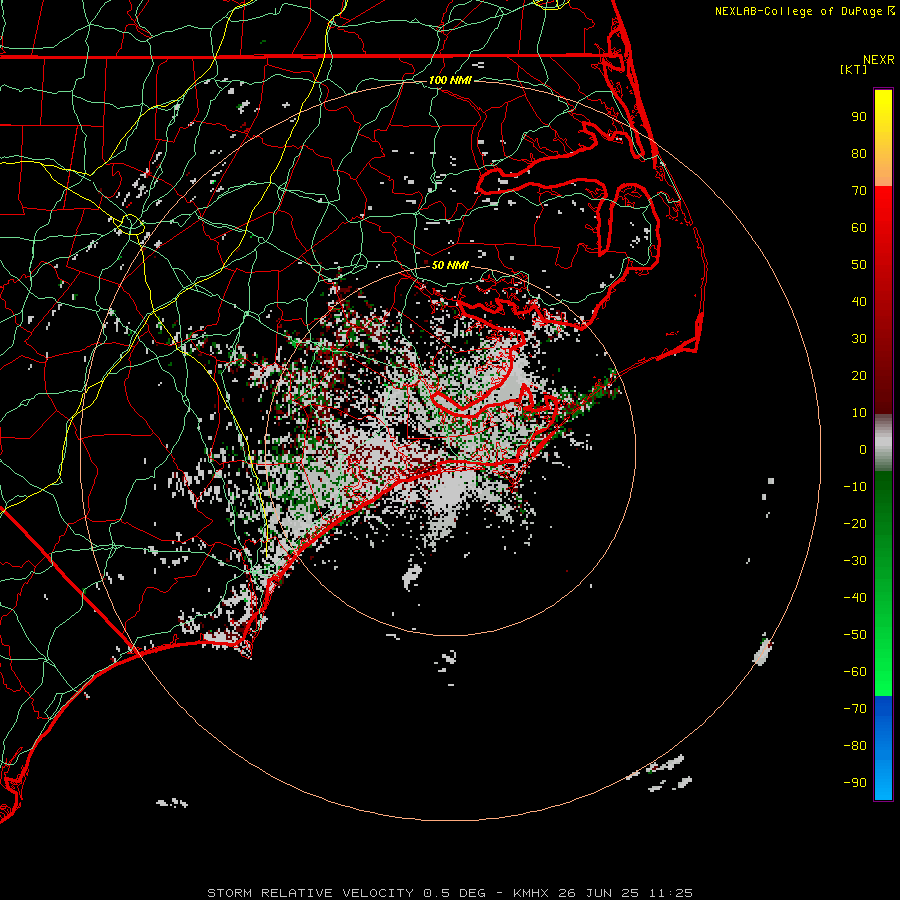The image size is (900, 900).
Task: Click the positive 30 scale label
Action: pyautogui.click(x=859, y=339)
